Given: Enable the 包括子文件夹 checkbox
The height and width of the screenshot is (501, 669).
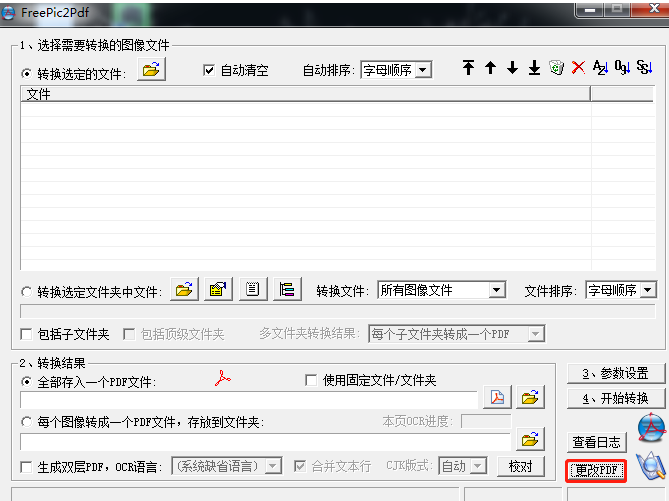Looking at the screenshot, I should (x=26, y=334).
